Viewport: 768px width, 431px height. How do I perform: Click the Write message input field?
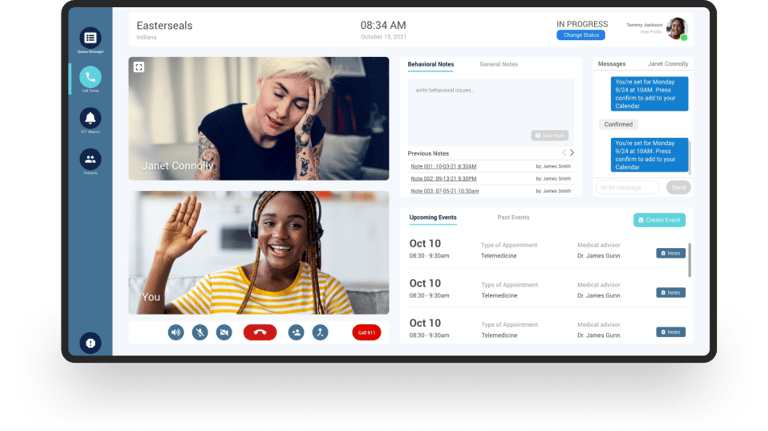(x=627, y=187)
